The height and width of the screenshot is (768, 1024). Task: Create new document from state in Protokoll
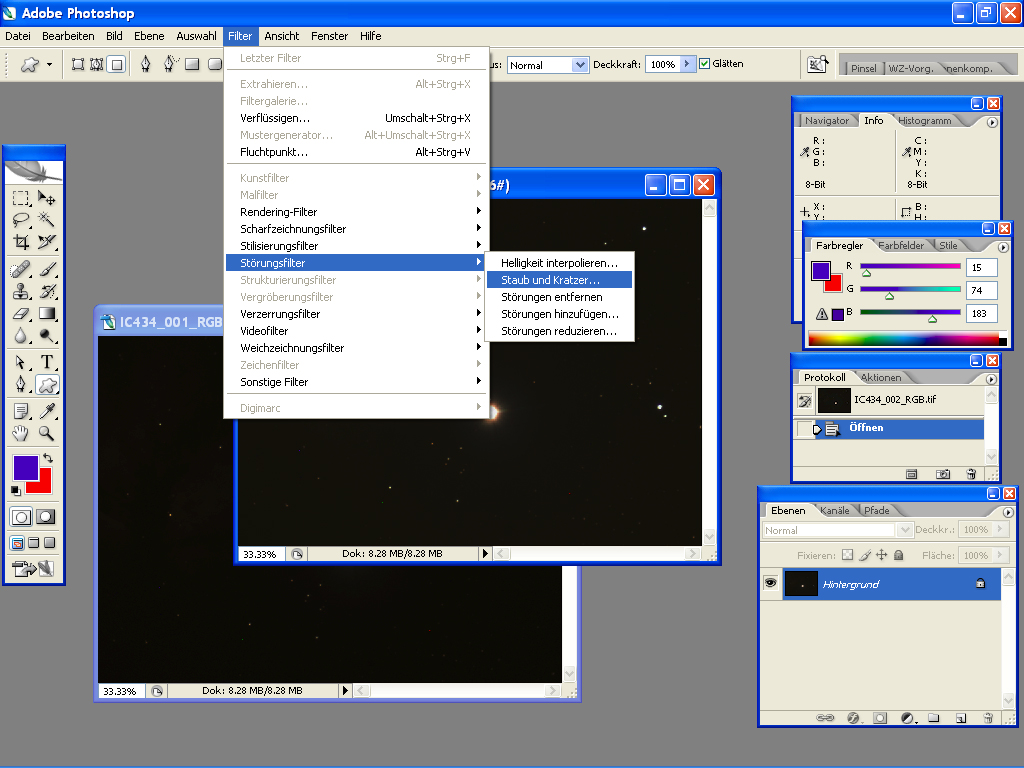click(x=912, y=474)
